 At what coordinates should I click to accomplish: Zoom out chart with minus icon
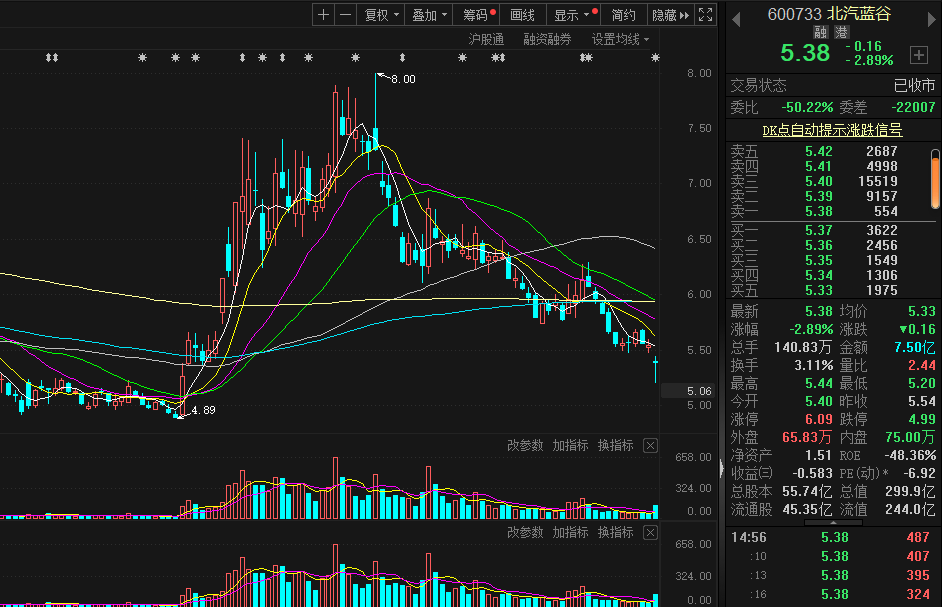(x=345, y=15)
